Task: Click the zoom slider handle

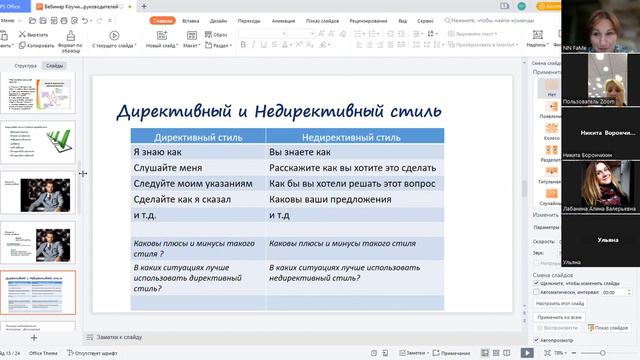Action: [x=602, y=353]
